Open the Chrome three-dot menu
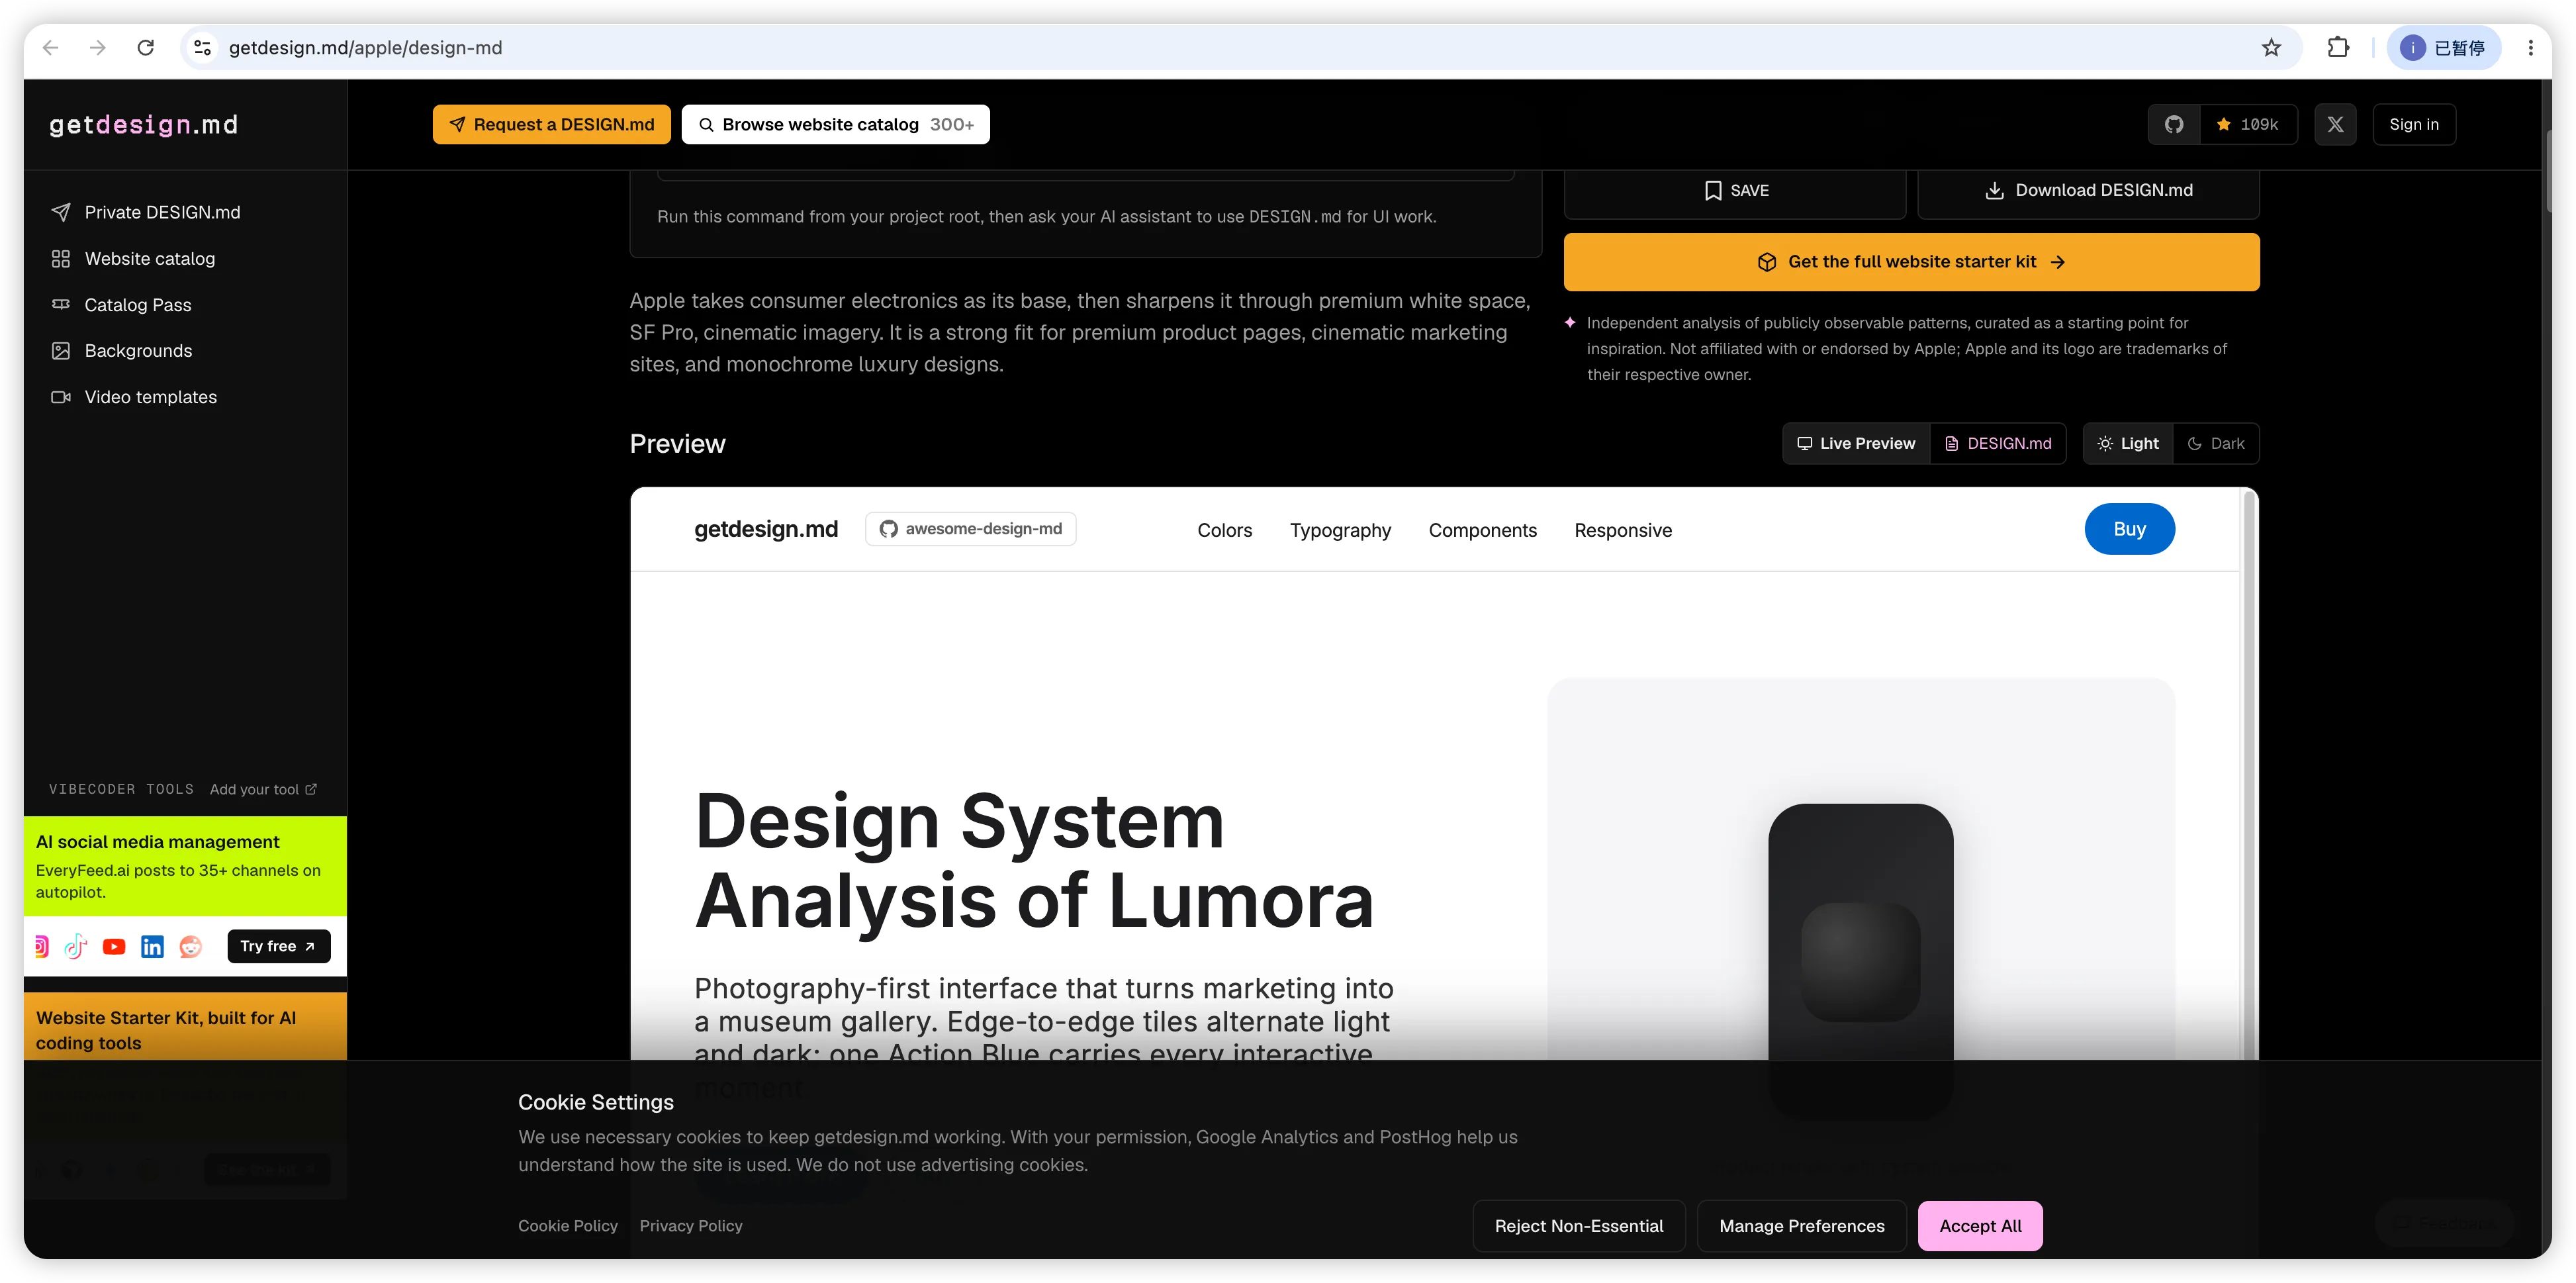The width and height of the screenshot is (2576, 1283). 2530,48
